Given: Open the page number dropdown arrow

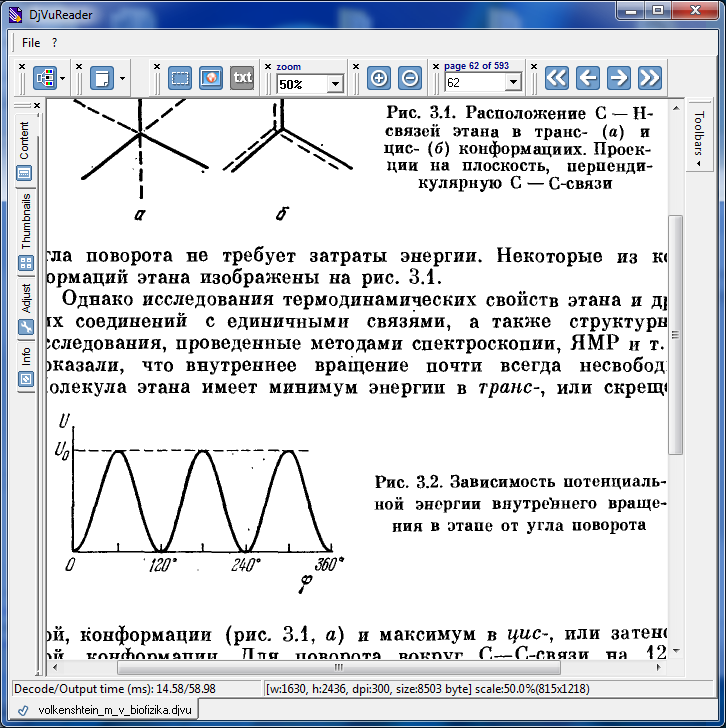Looking at the screenshot, I should [513, 83].
